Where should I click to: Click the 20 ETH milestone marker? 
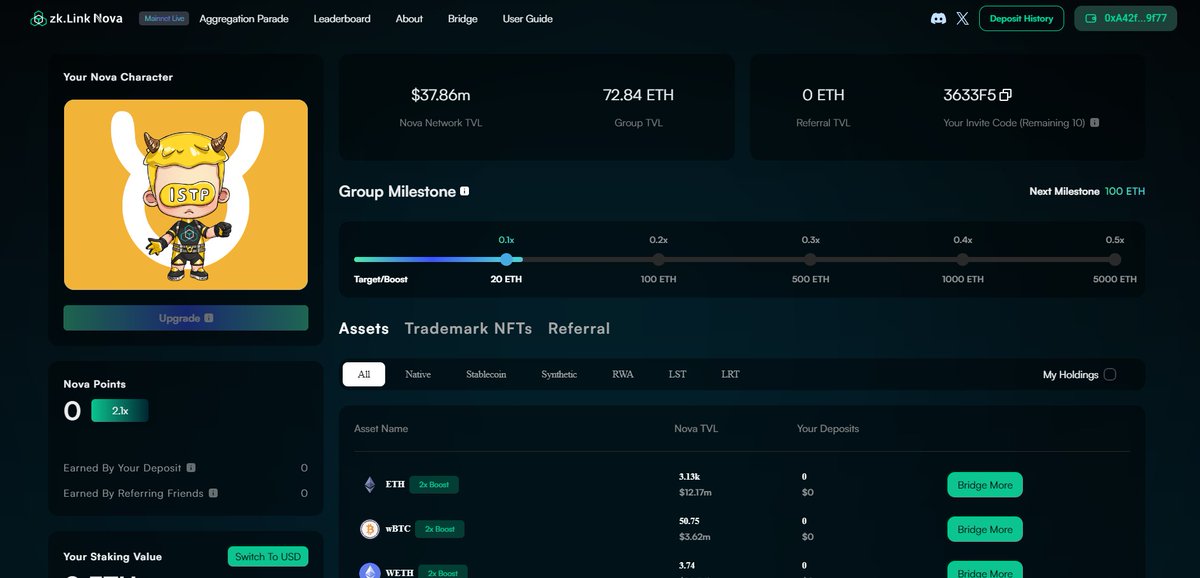(506, 259)
